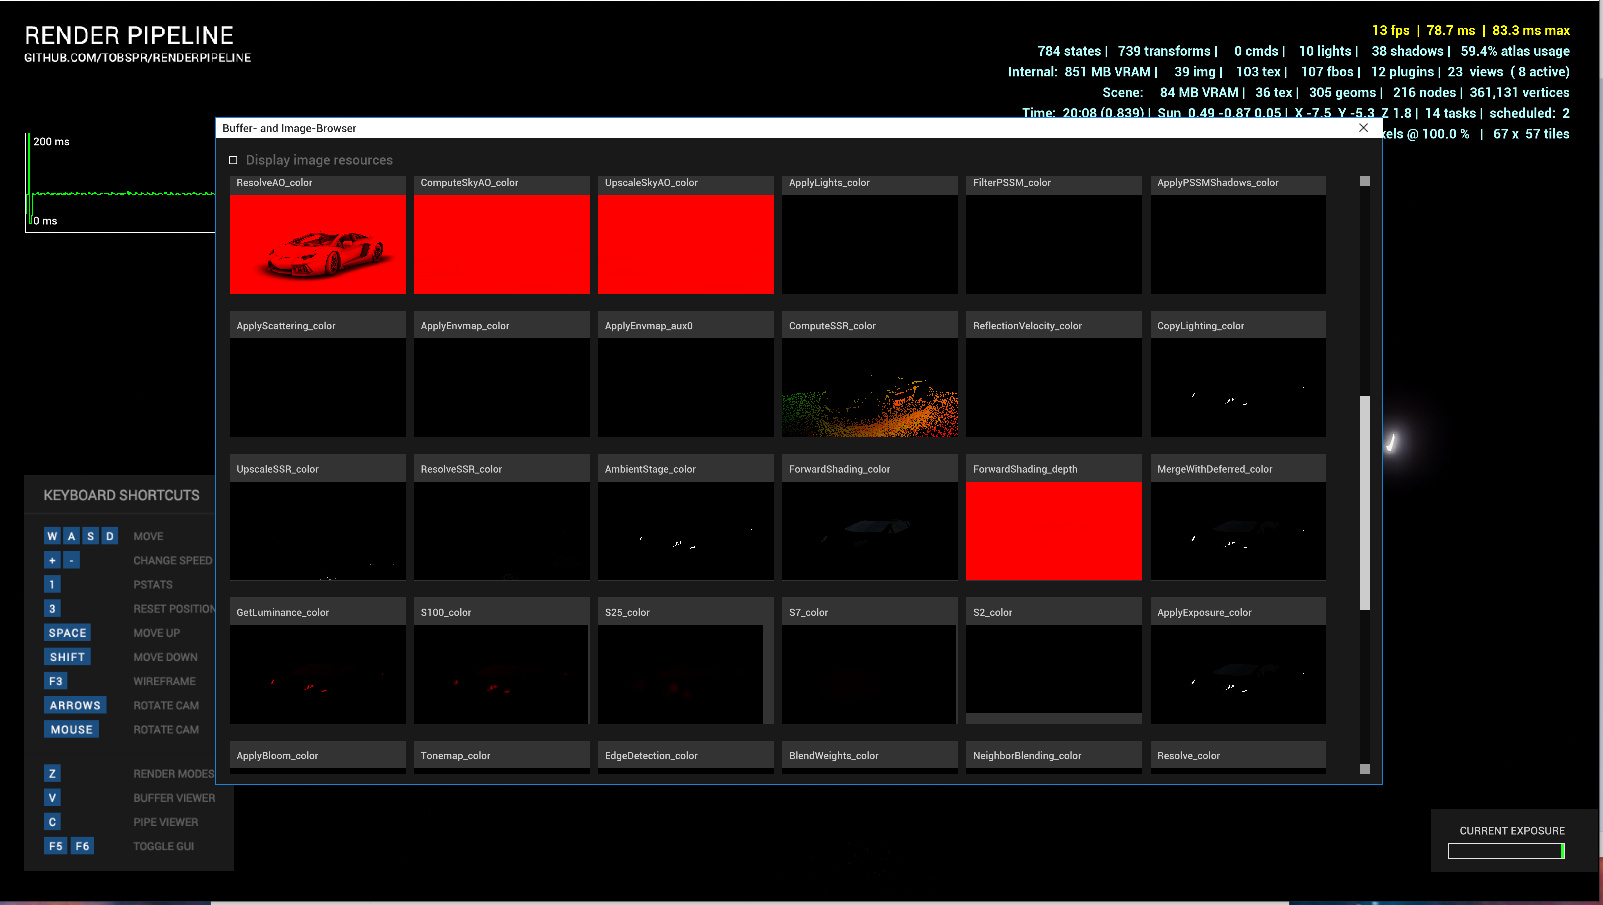The width and height of the screenshot is (1603, 905).
Task: Select the MergeWithDeferred_color thumbnail
Action: (1237, 530)
